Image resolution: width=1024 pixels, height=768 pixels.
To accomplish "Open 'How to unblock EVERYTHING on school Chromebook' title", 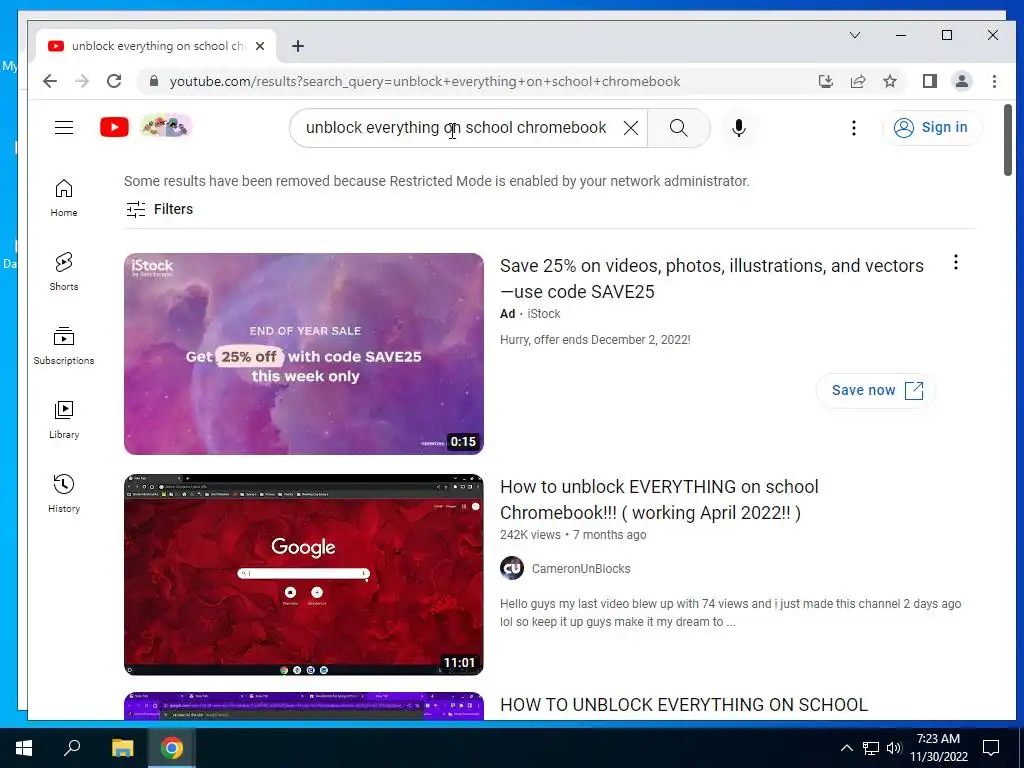I will click(659, 500).
